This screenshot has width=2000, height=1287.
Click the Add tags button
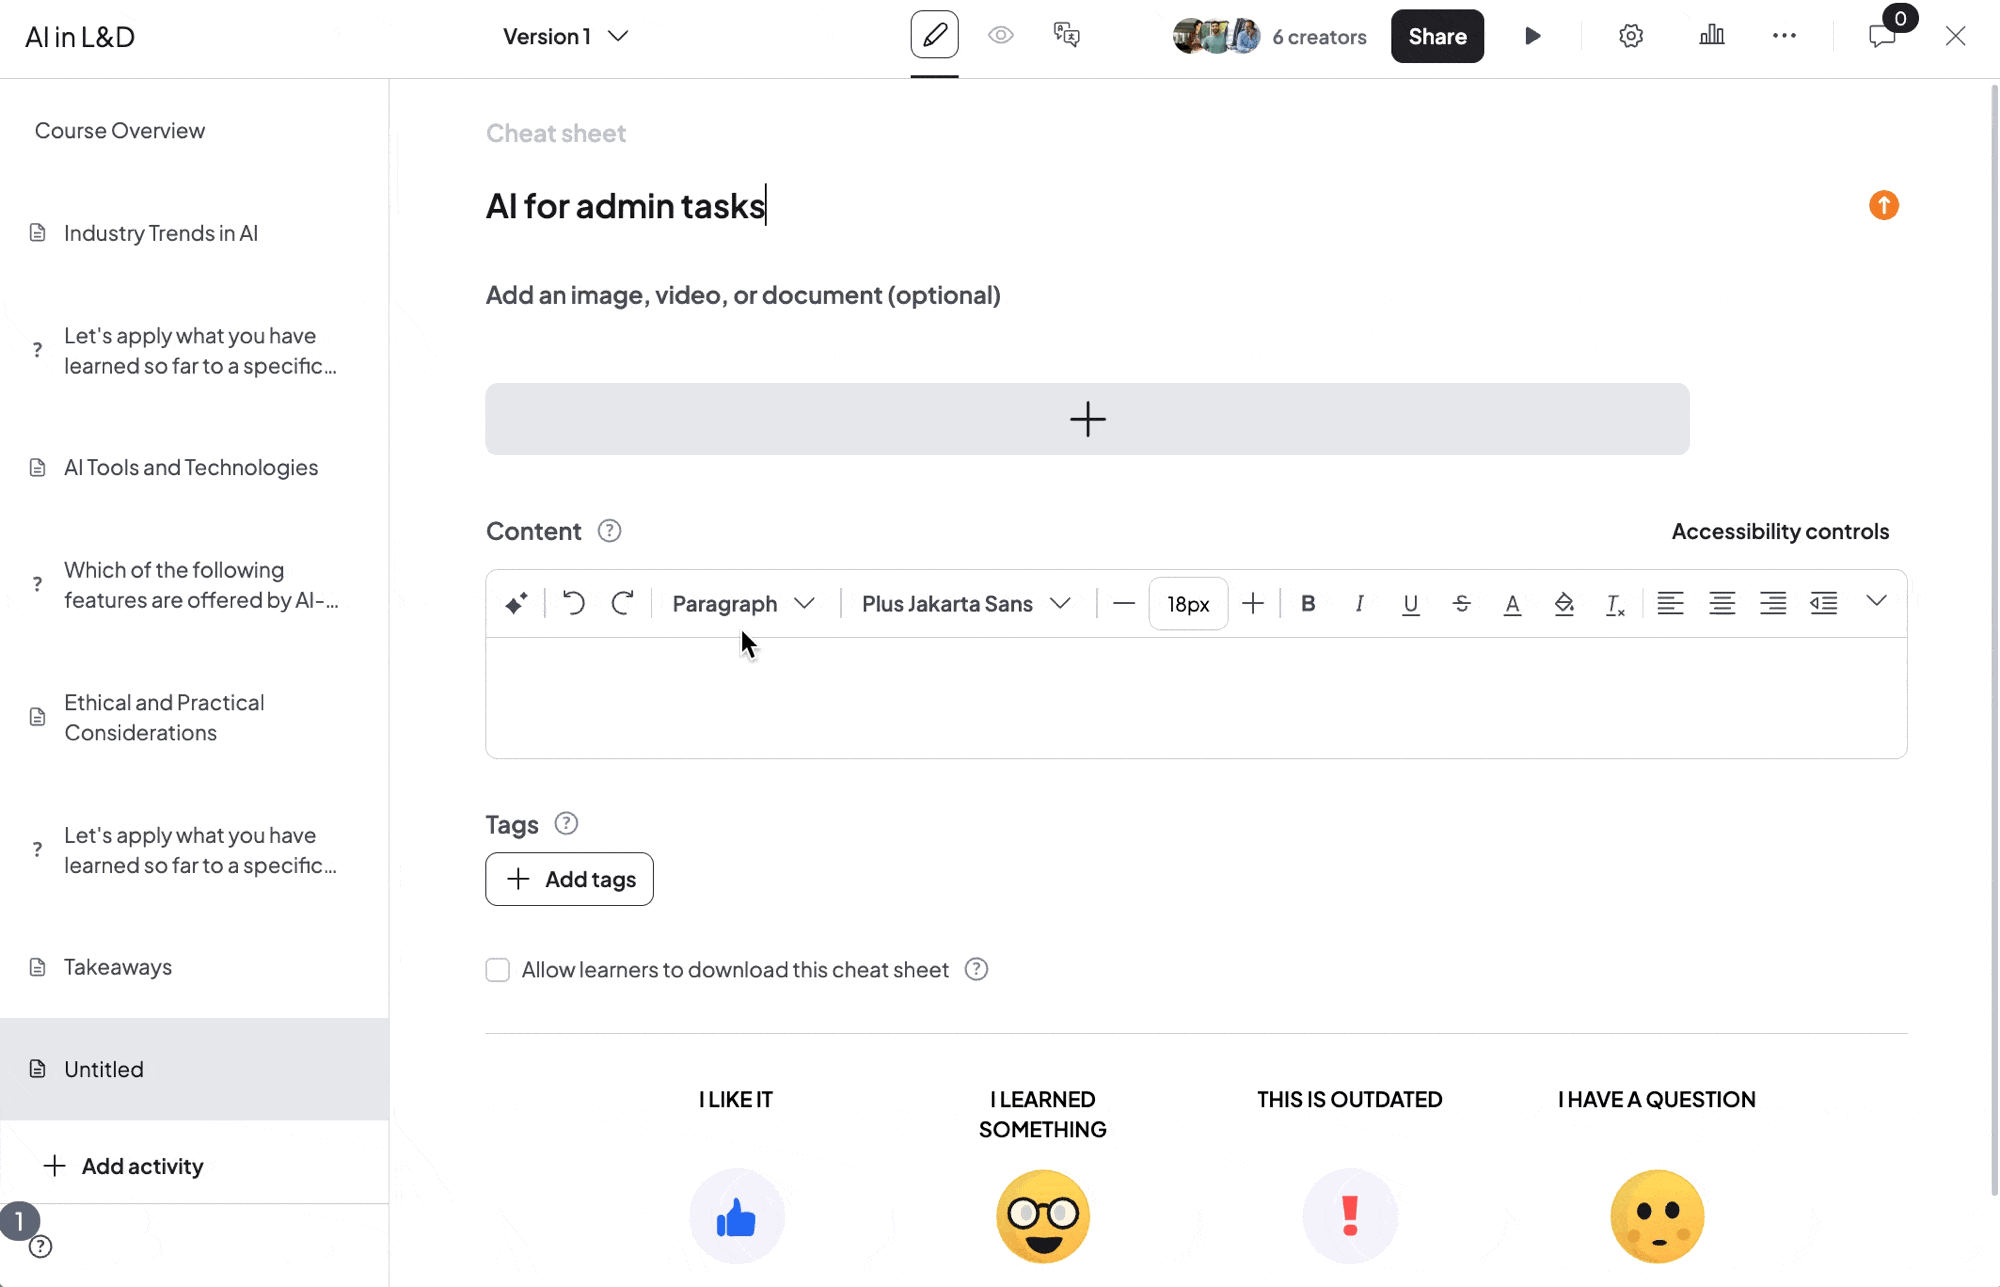(569, 879)
